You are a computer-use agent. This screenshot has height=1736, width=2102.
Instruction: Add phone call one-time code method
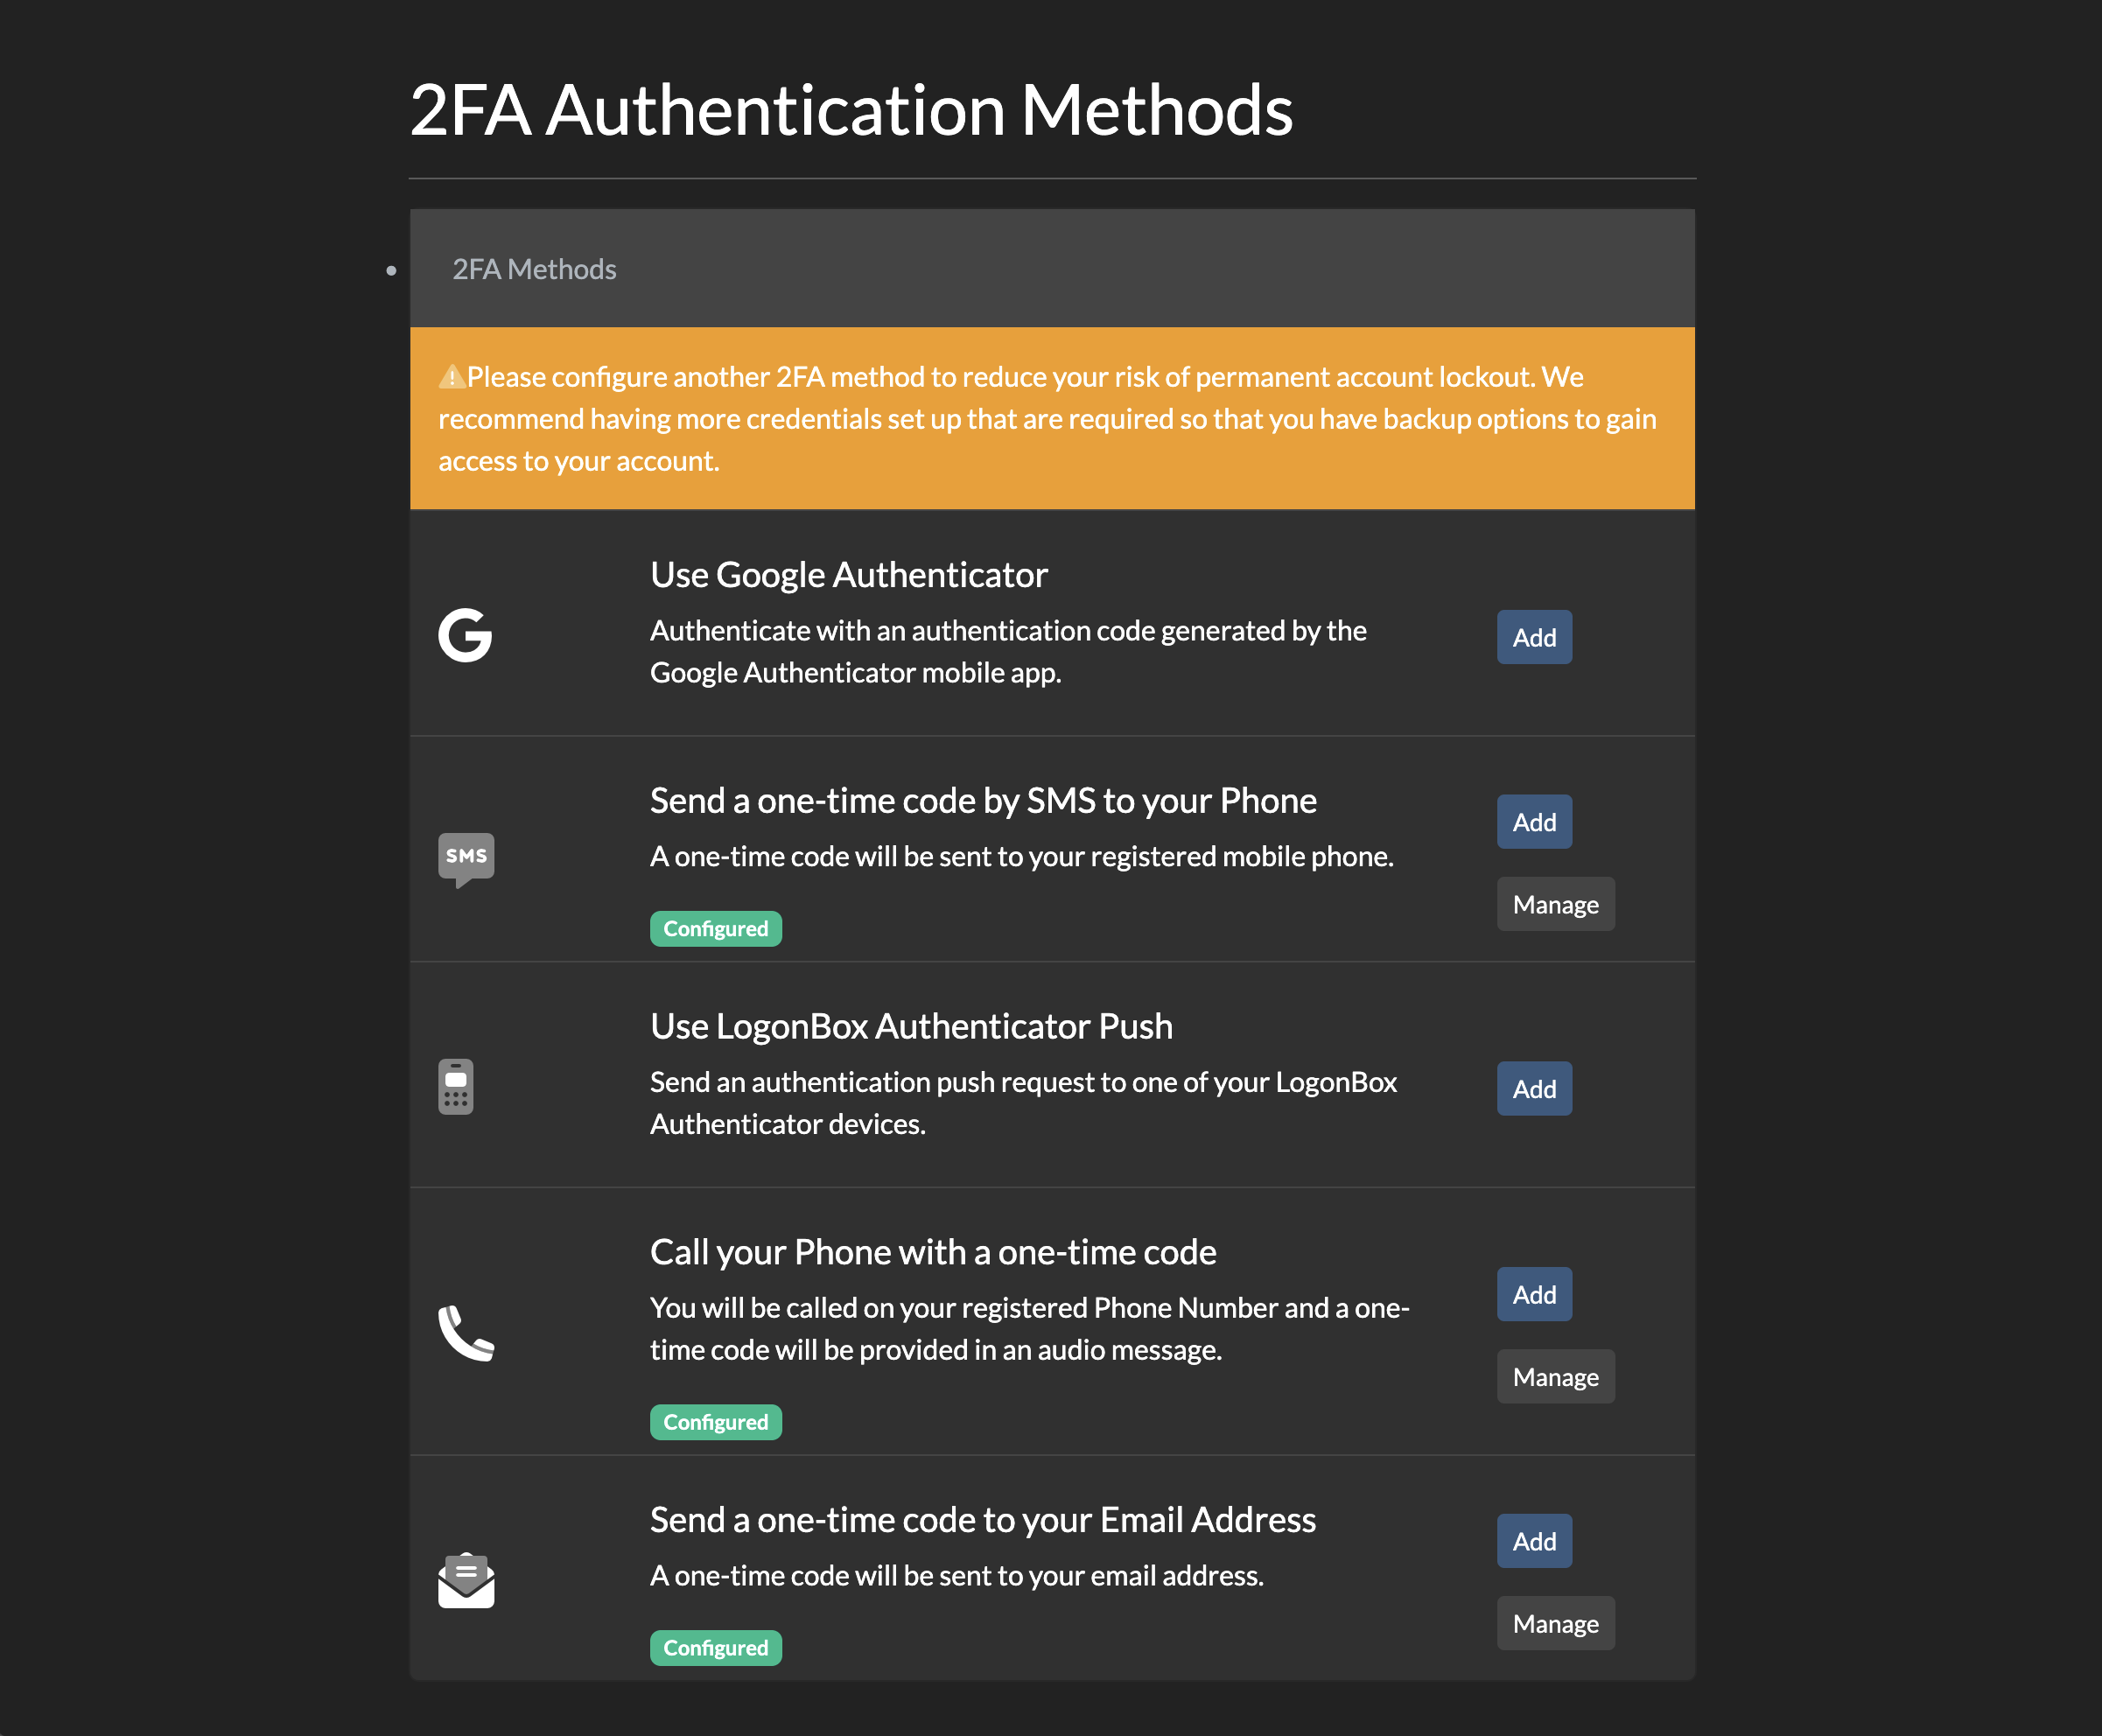click(1533, 1295)
